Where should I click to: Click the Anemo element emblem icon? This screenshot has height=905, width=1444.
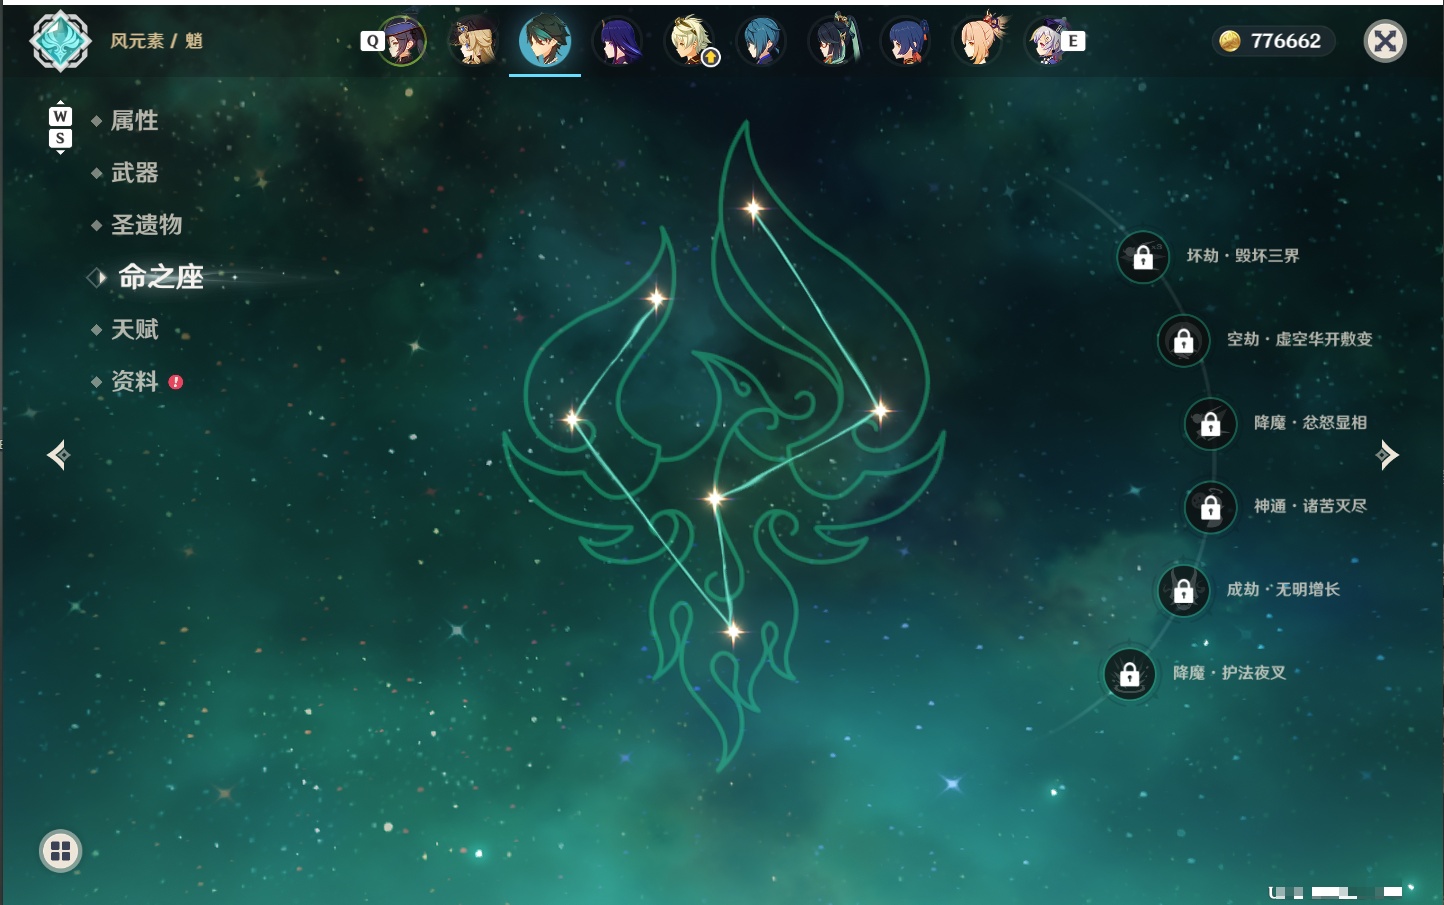(60, 41)
